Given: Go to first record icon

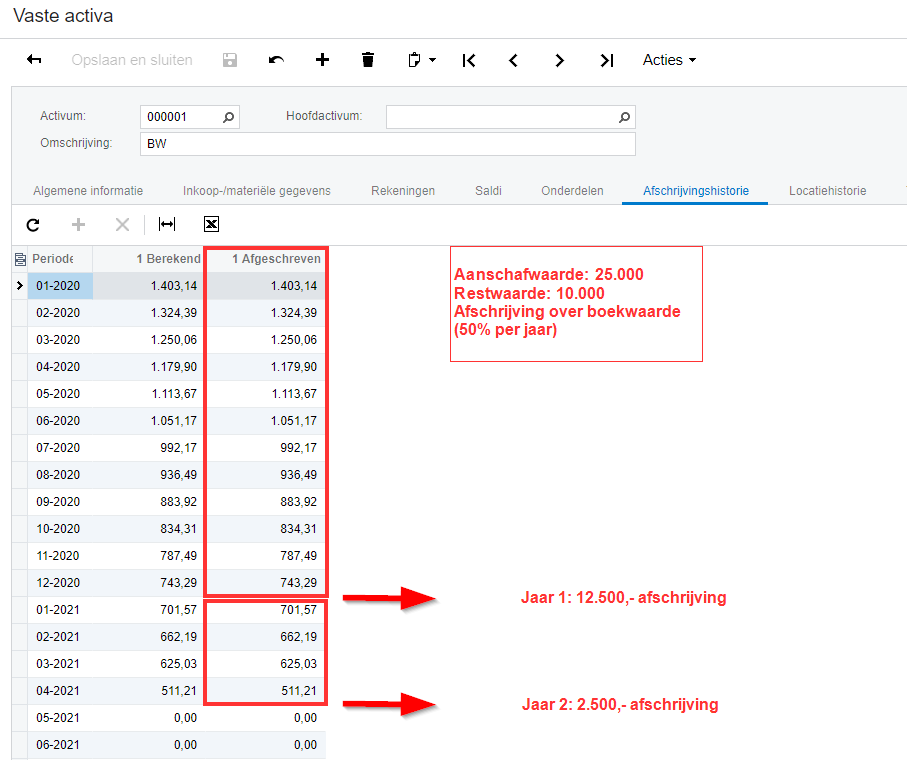Looking at the screenshot, I should [x=468, y=60].
